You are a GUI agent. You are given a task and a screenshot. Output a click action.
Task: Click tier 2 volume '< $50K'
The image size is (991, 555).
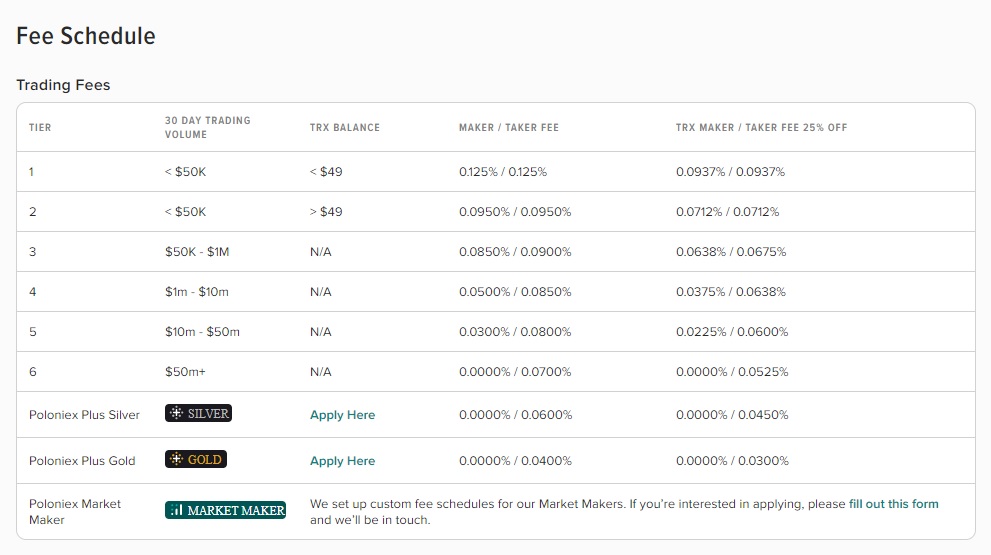[185, 212]
